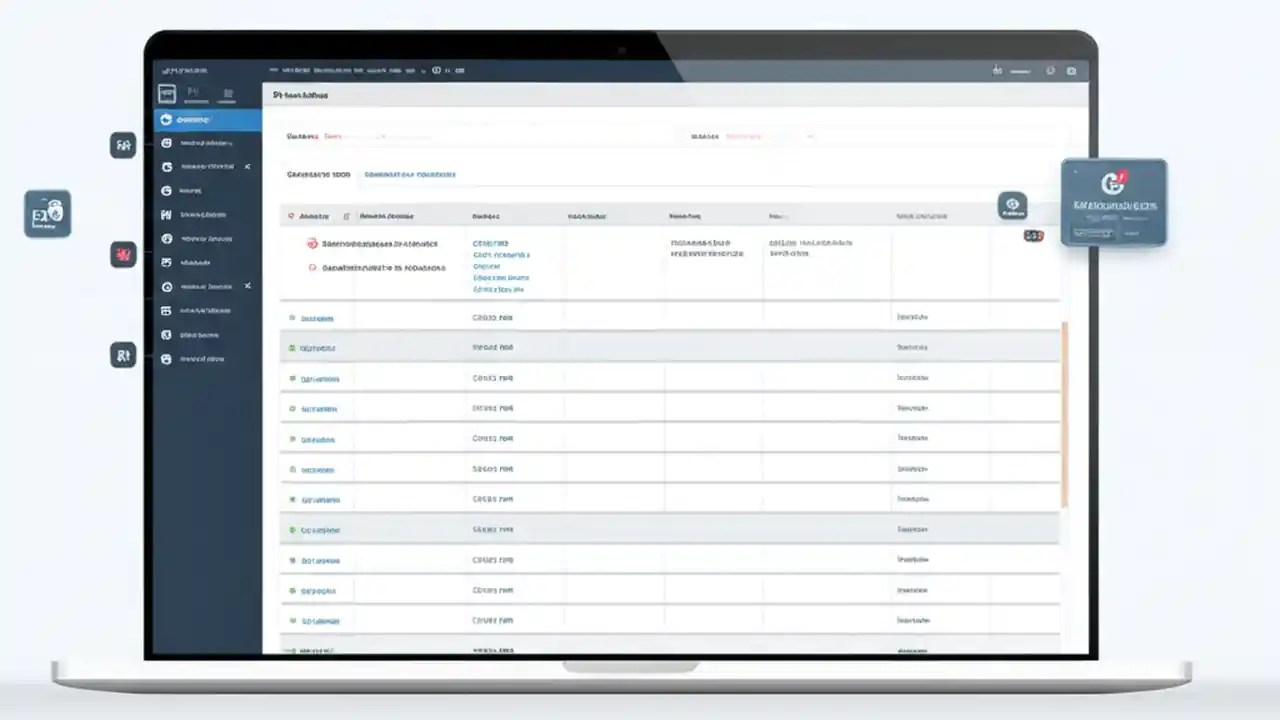Click the clock icon on the last sidebar item
The width and height of the screenshot is (1280, 720).
point(166,359)
